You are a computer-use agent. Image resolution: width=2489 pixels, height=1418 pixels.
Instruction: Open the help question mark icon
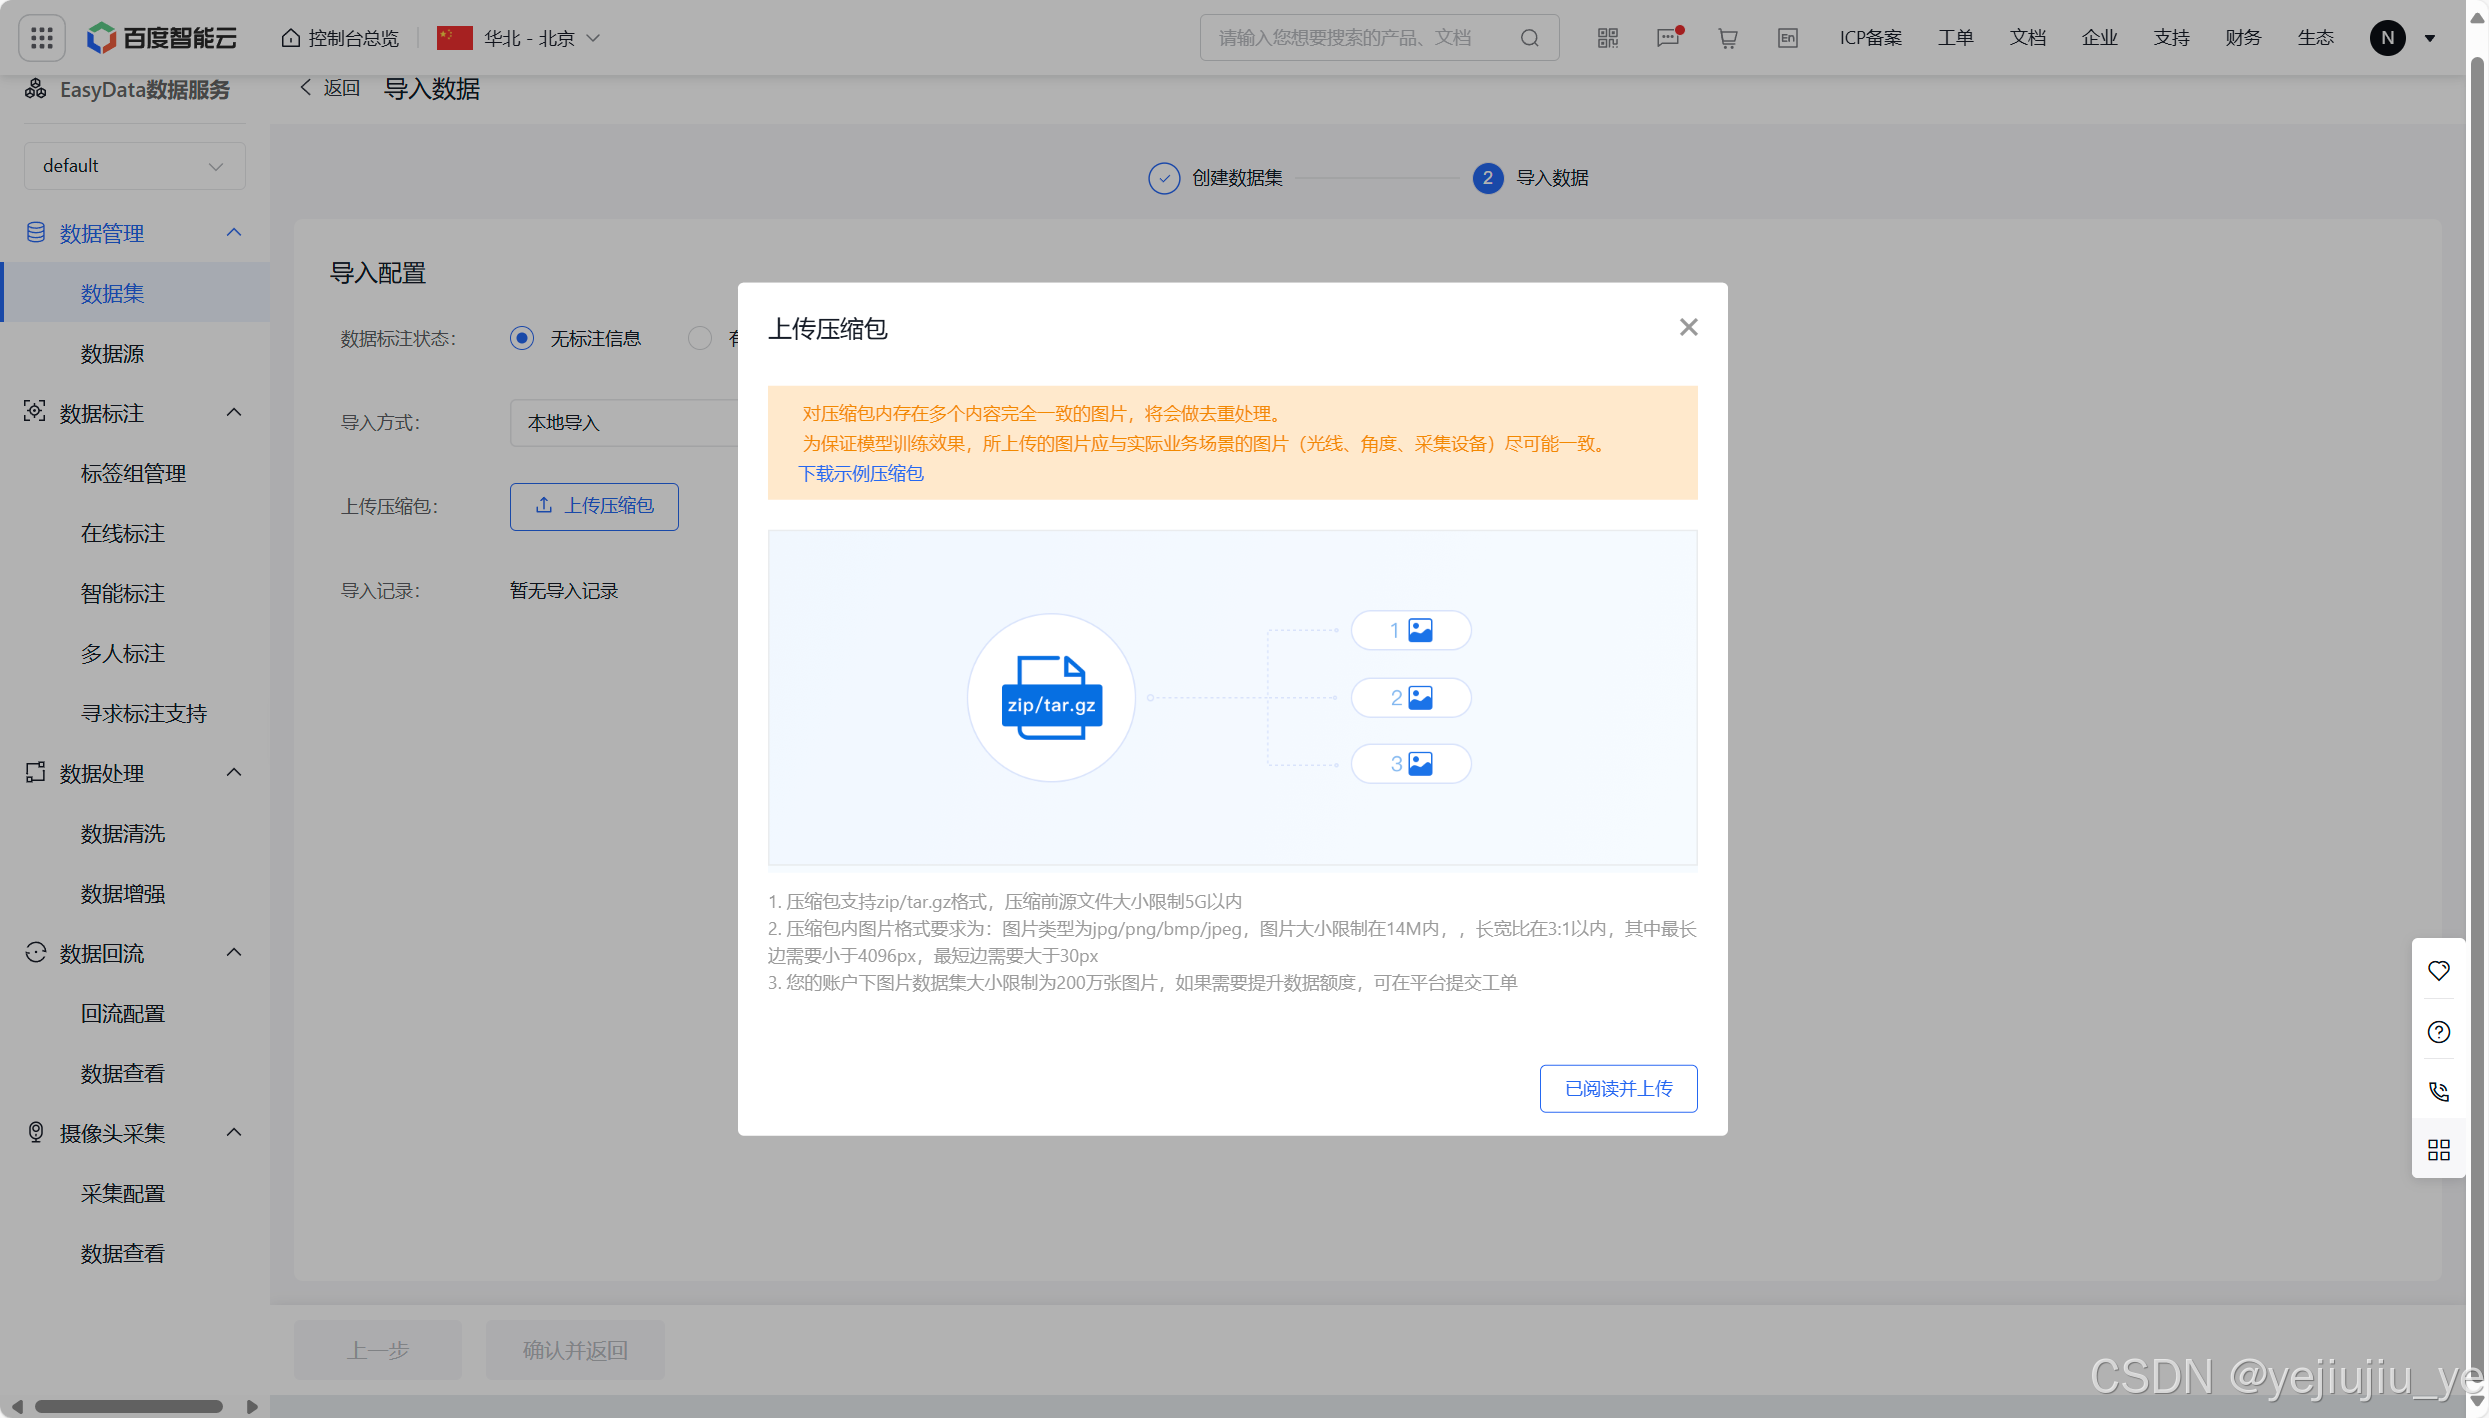pyautogui.click(x=2438, y=1032)
